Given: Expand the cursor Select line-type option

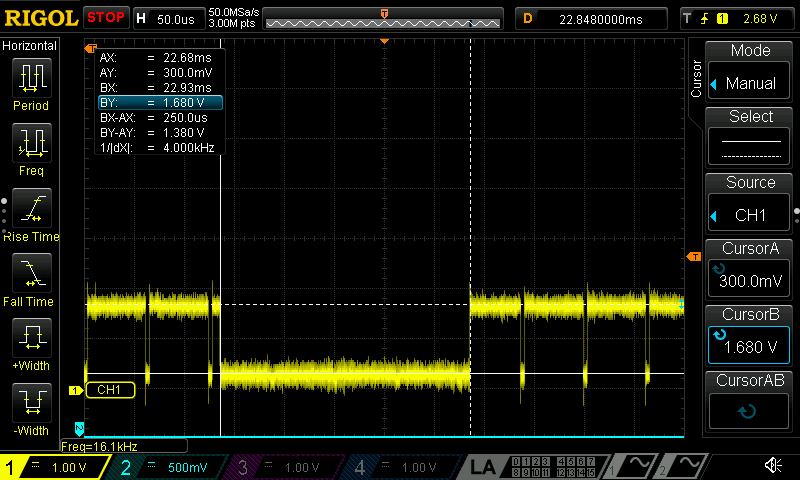Looking at the screenshot, I should point(750,138).
